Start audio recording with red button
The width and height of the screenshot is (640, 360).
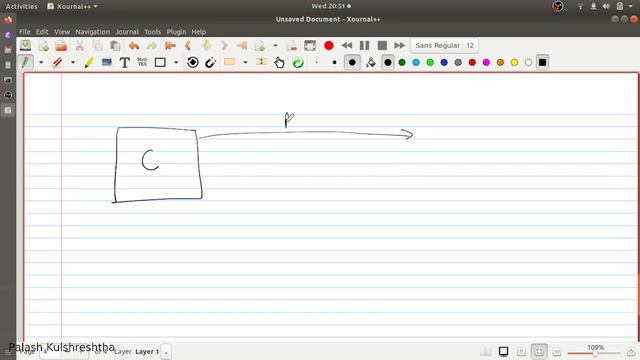pyautogui.click(x=329, y=45)
